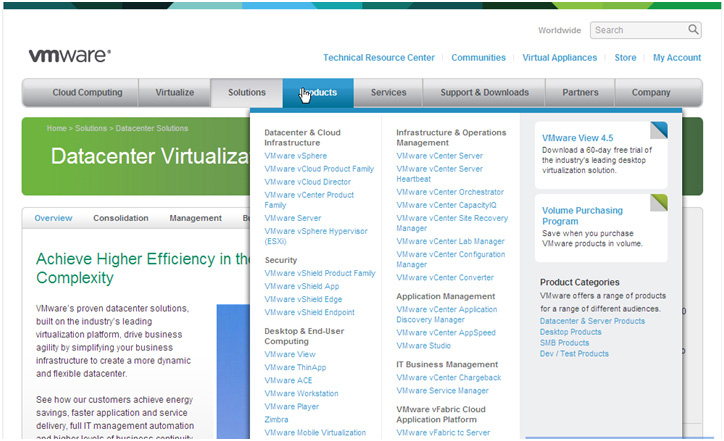Open the Solutions navigation tab
The height and width of the screenshot is (441, 724).
click(247, 93)
